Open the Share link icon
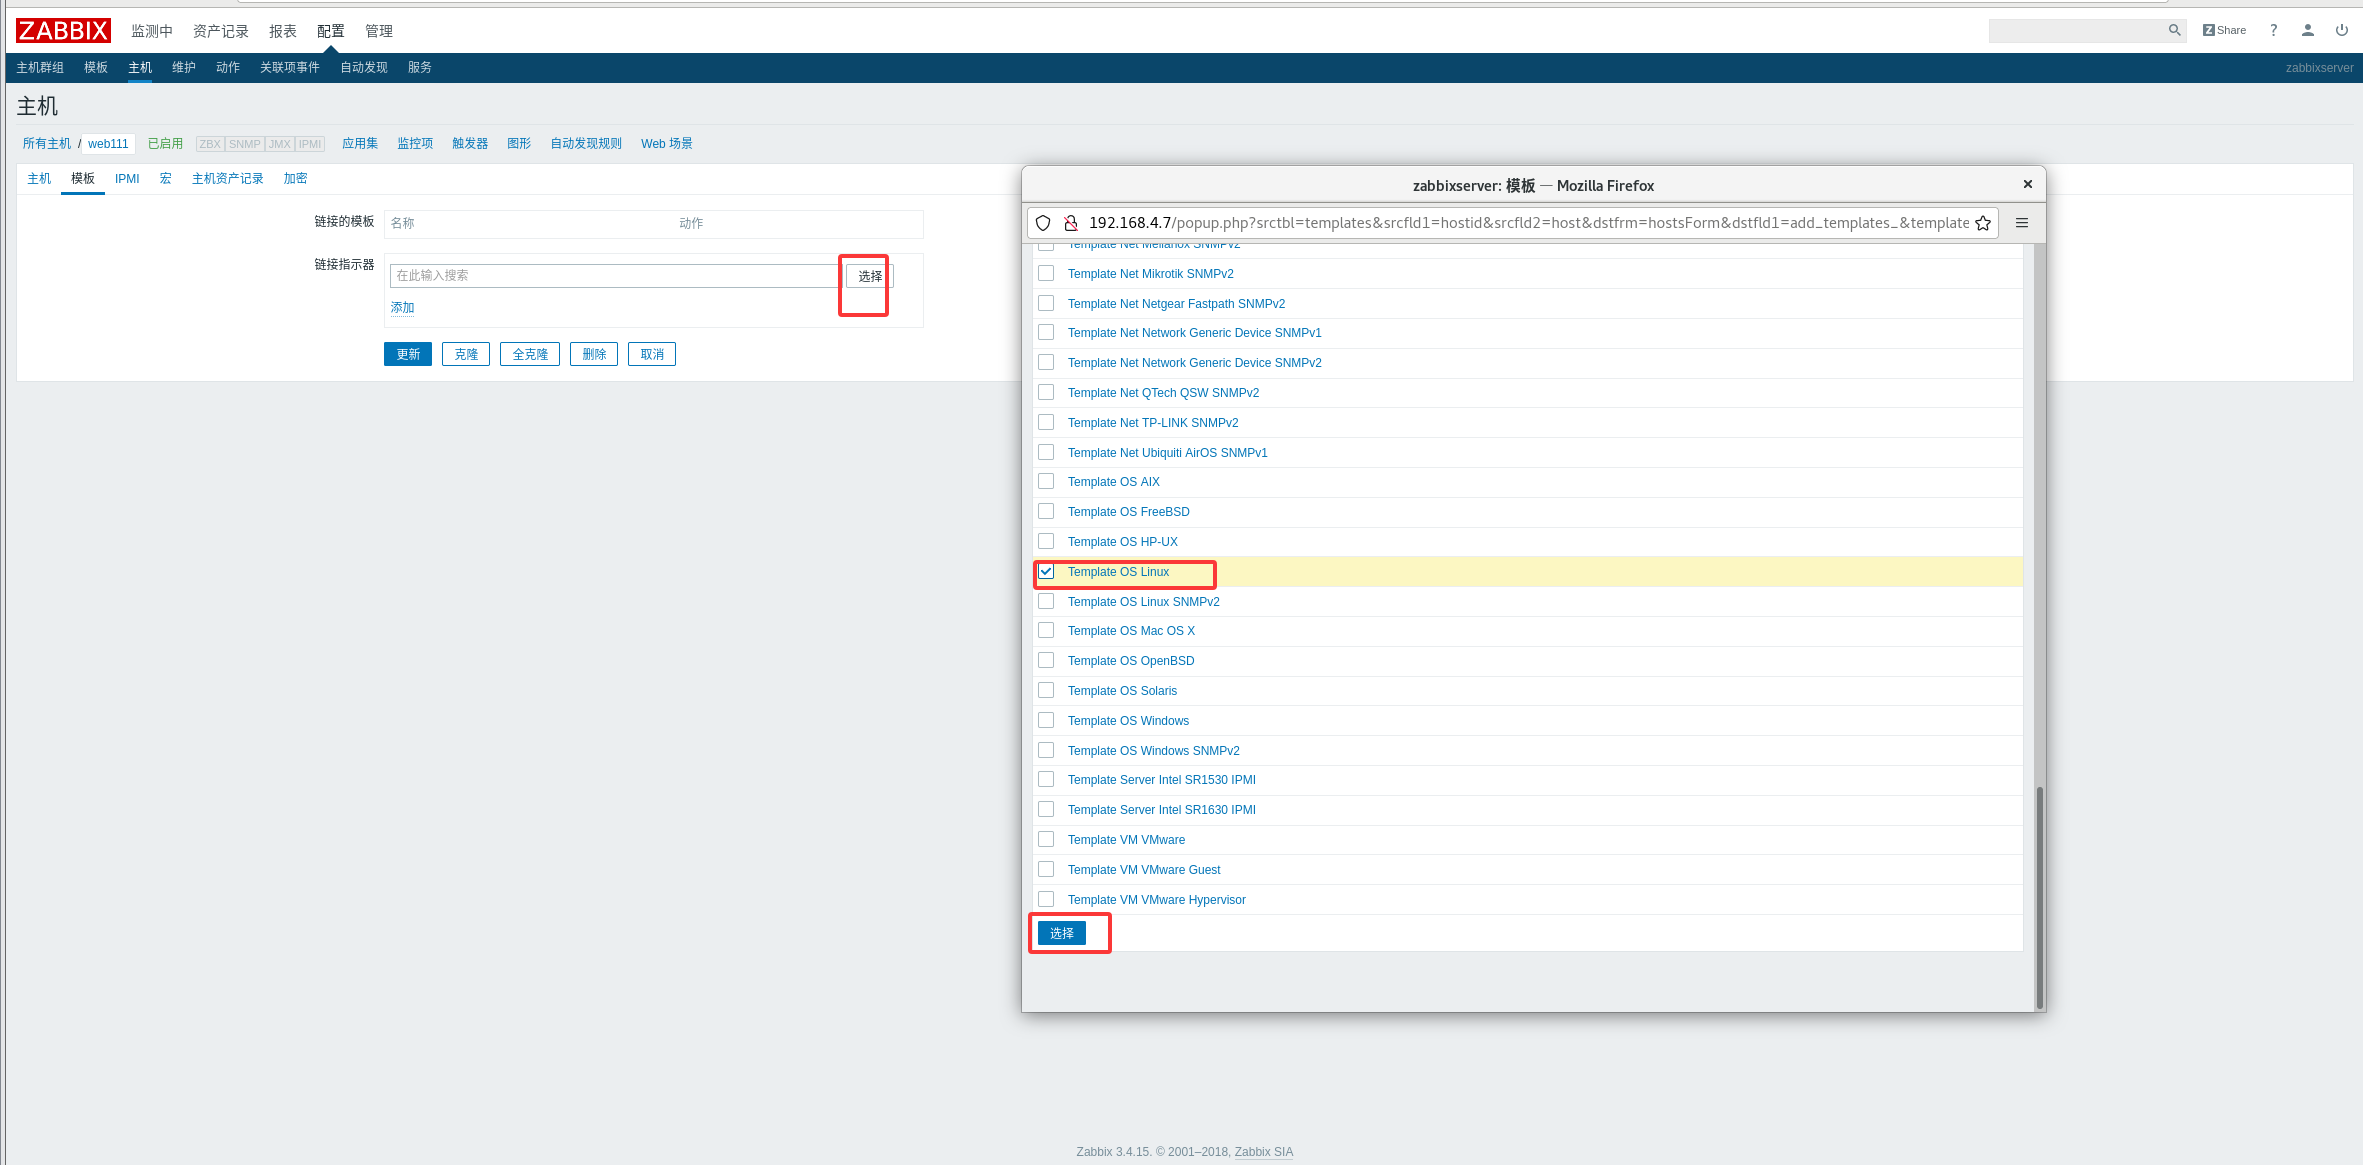Viewport: 2363px width, 1165px height. tap(2224, 30)
